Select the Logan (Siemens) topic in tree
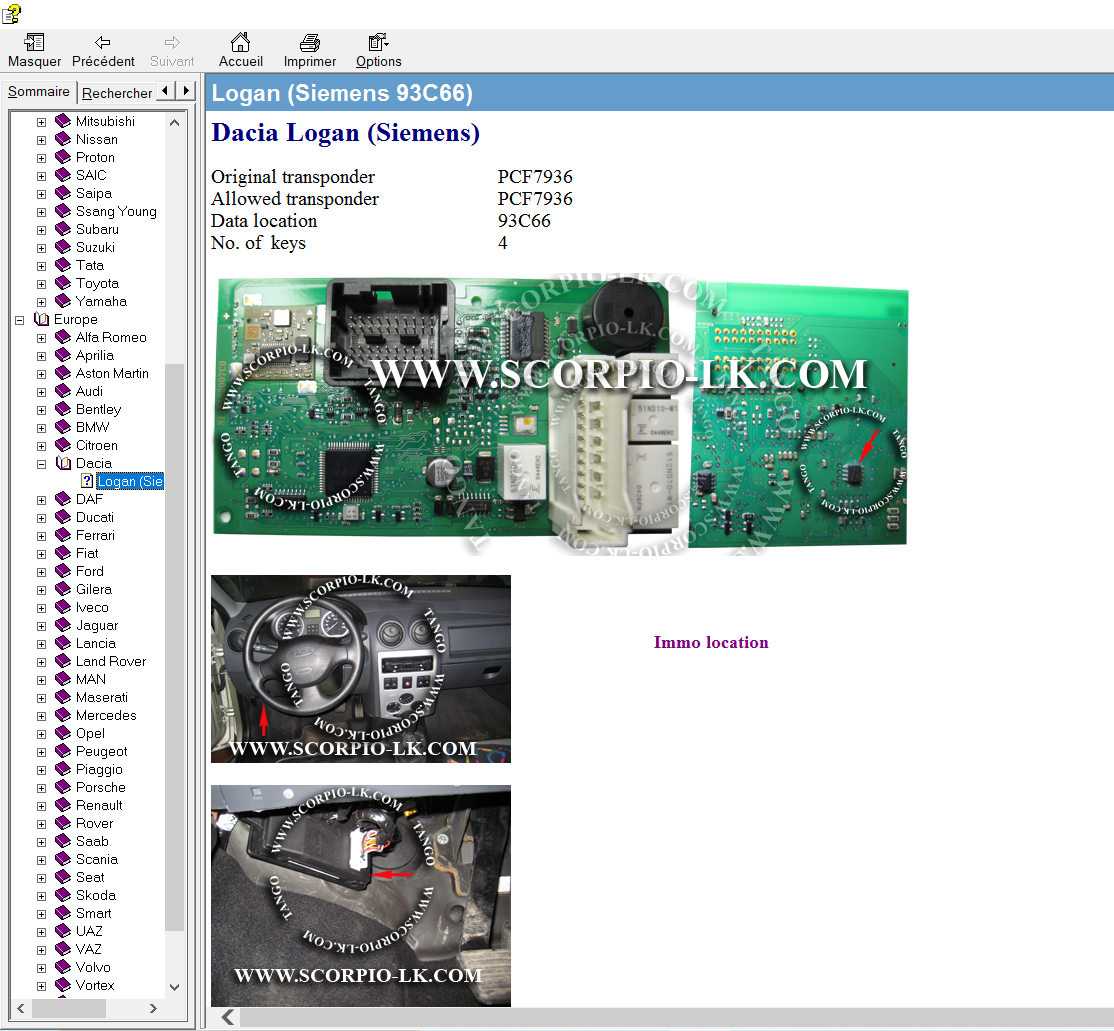 point(130,481)
